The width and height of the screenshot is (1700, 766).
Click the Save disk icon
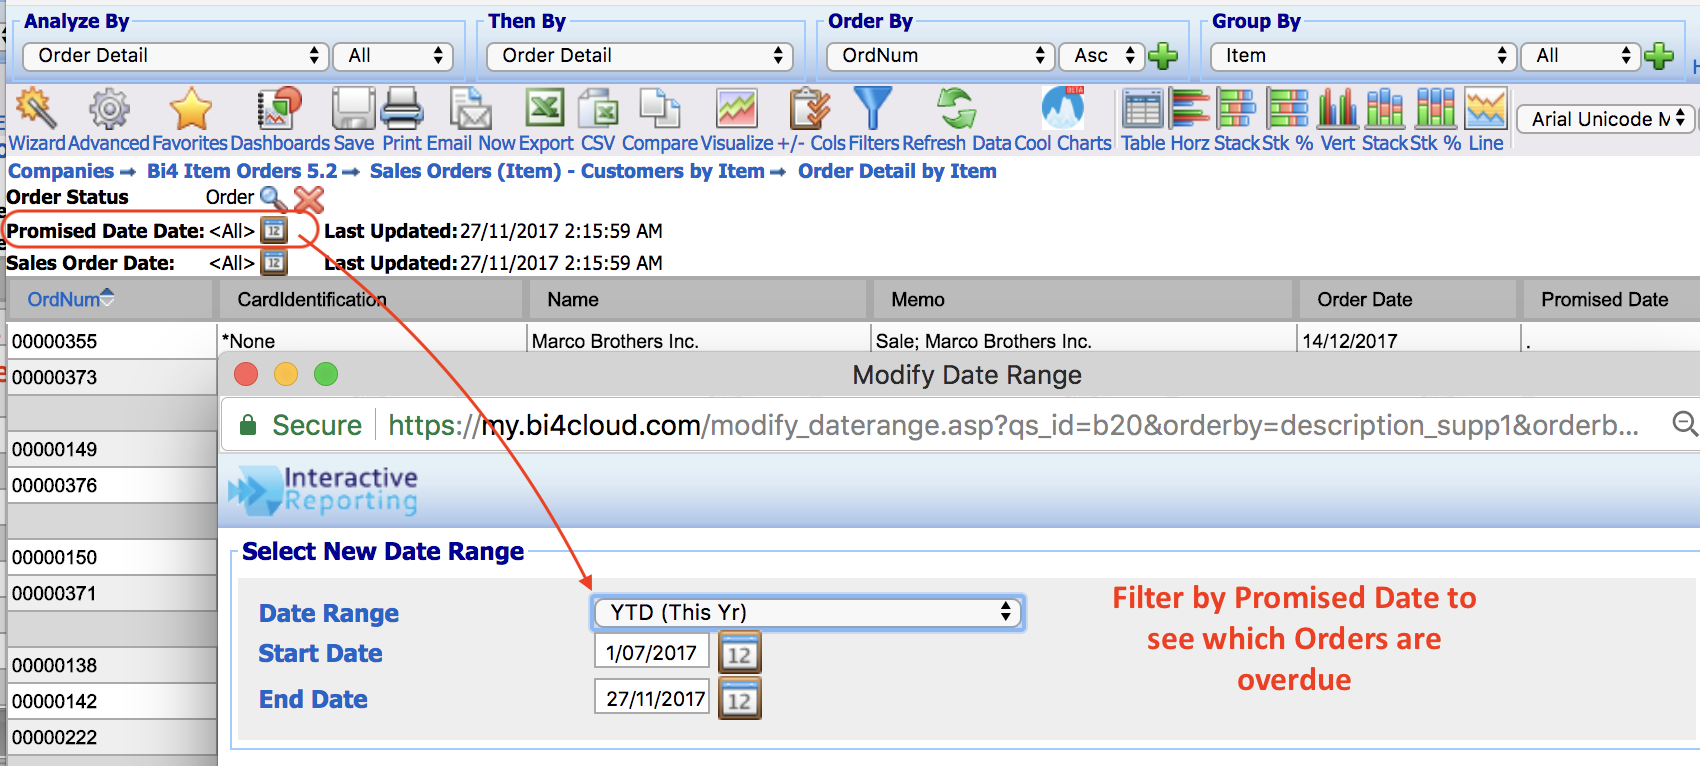tap(353, 108)
